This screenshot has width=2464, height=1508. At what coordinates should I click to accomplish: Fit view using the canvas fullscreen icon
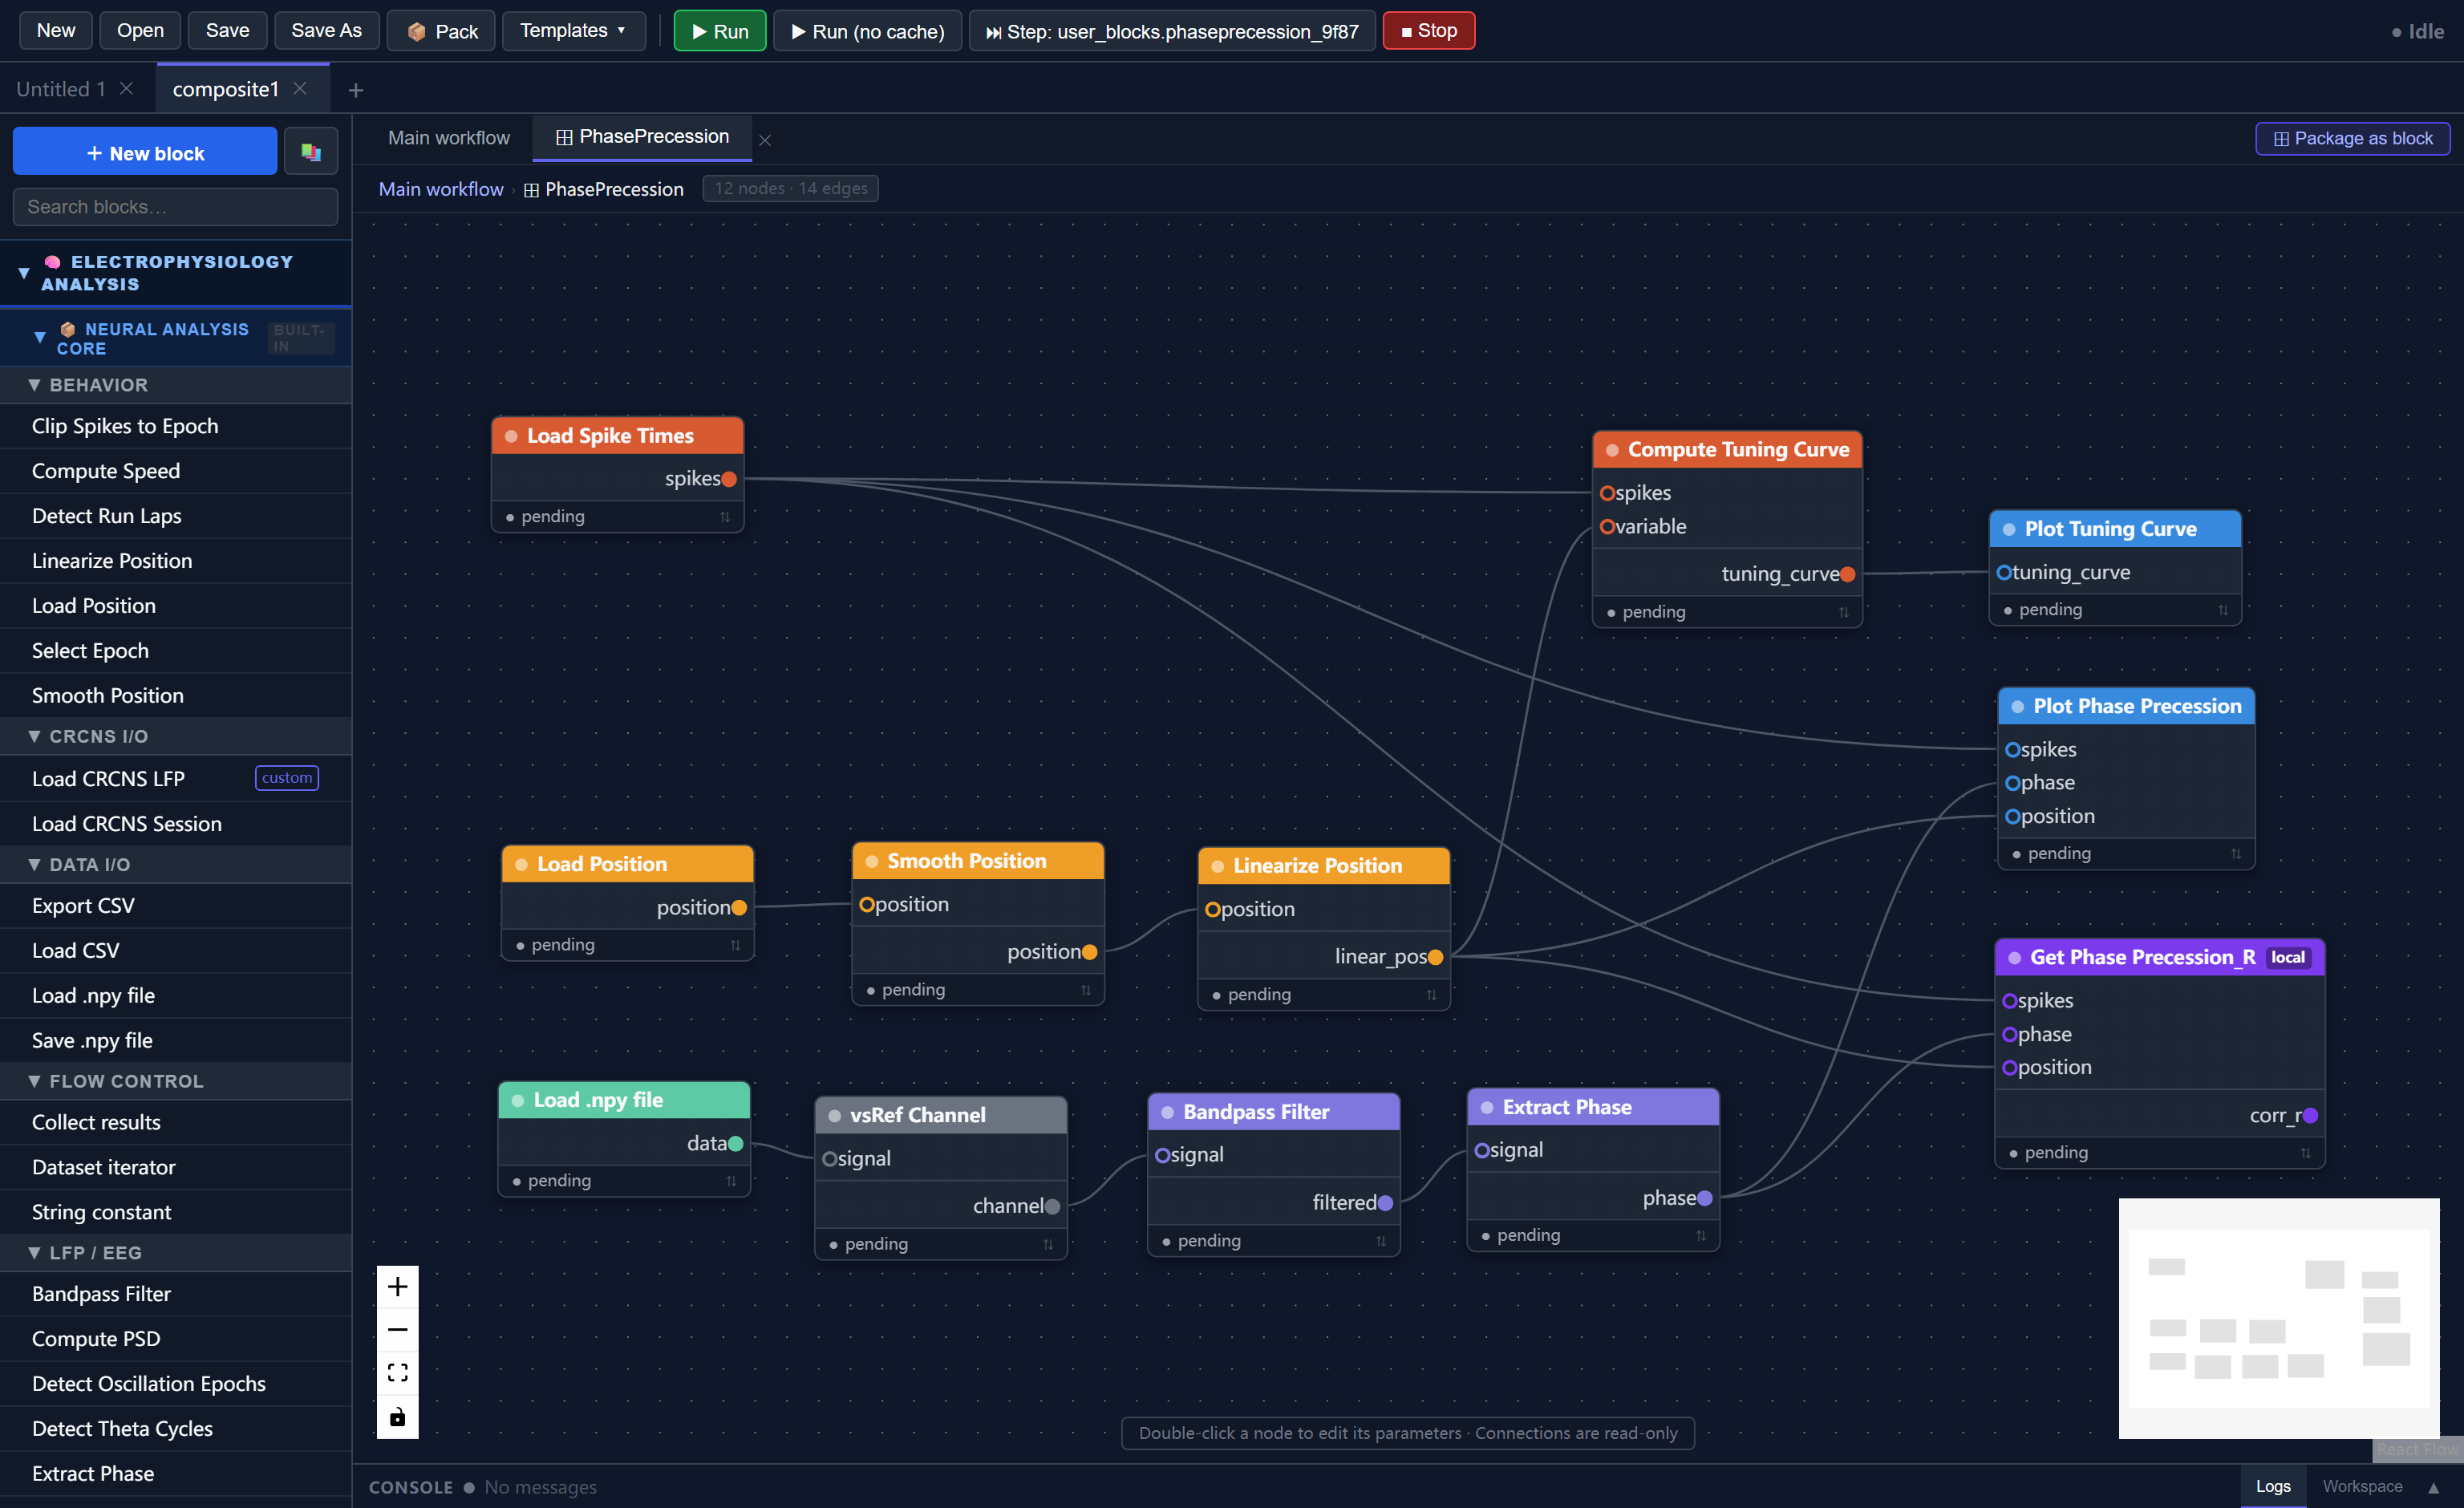[x=397, y=1372]
